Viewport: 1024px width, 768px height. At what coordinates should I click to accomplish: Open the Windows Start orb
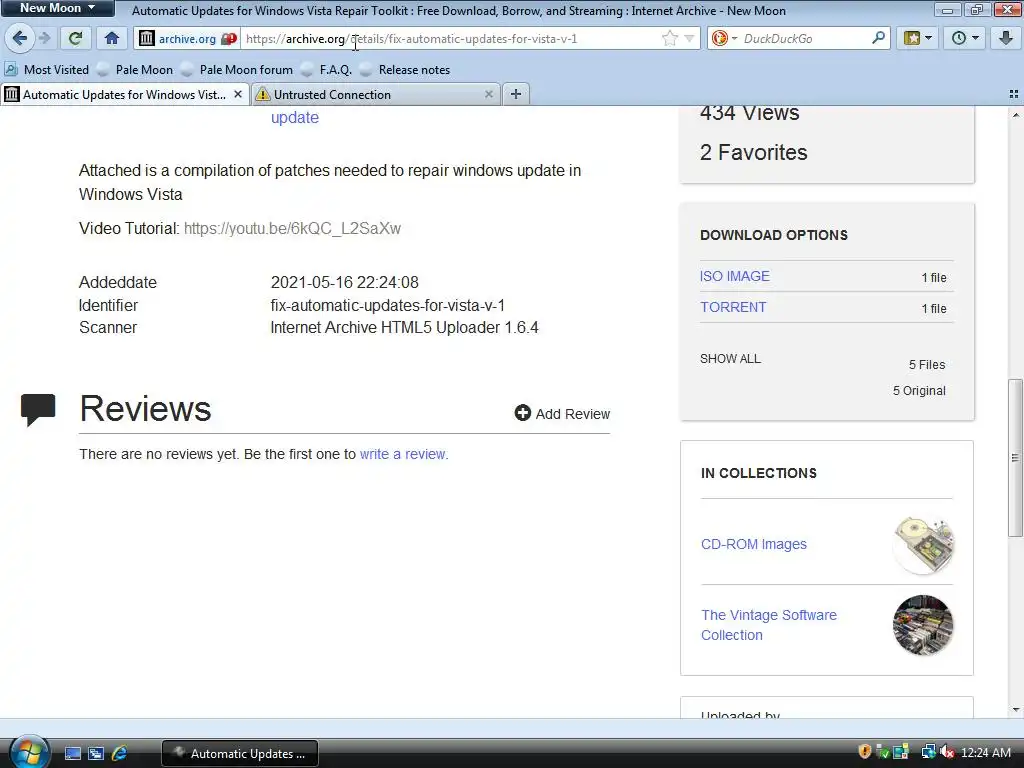point(29,753)
